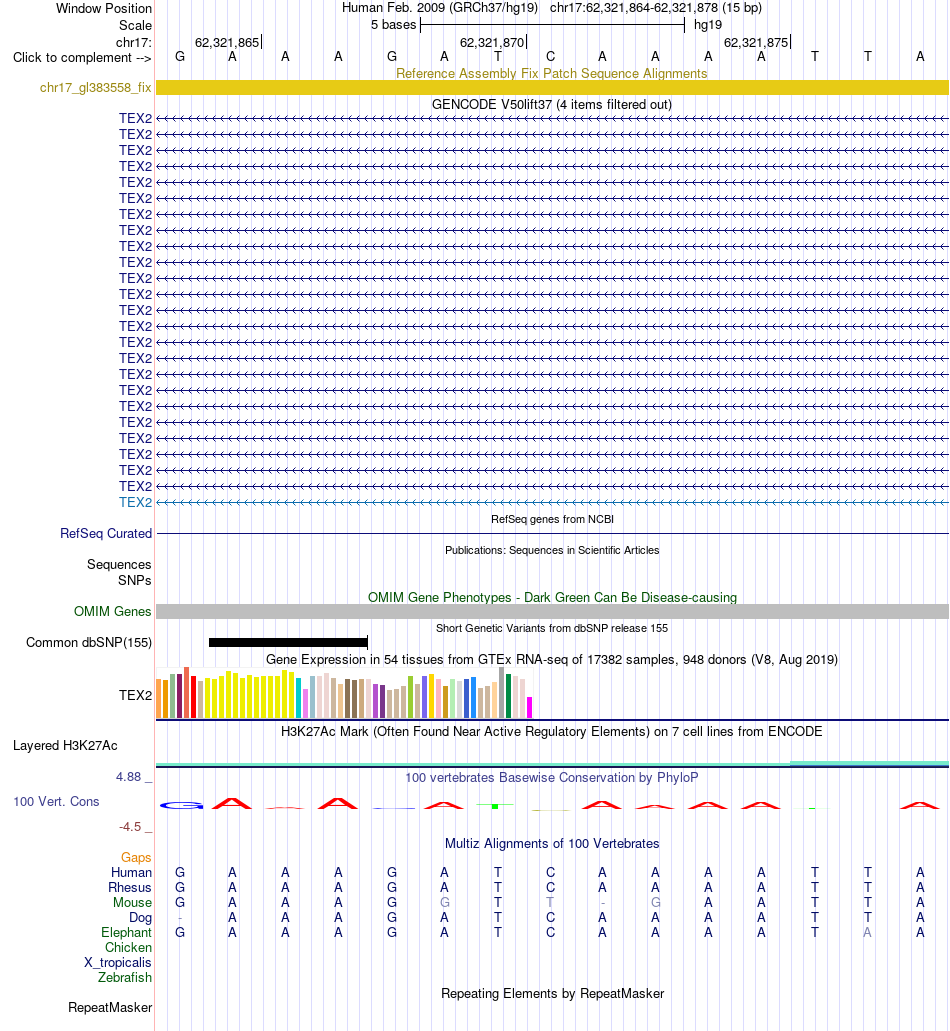The height and width of the screenshot is (1031, 950).
Task: Open 'RefSeq genes from NCBI' track title
Action: tap(552, 519)
